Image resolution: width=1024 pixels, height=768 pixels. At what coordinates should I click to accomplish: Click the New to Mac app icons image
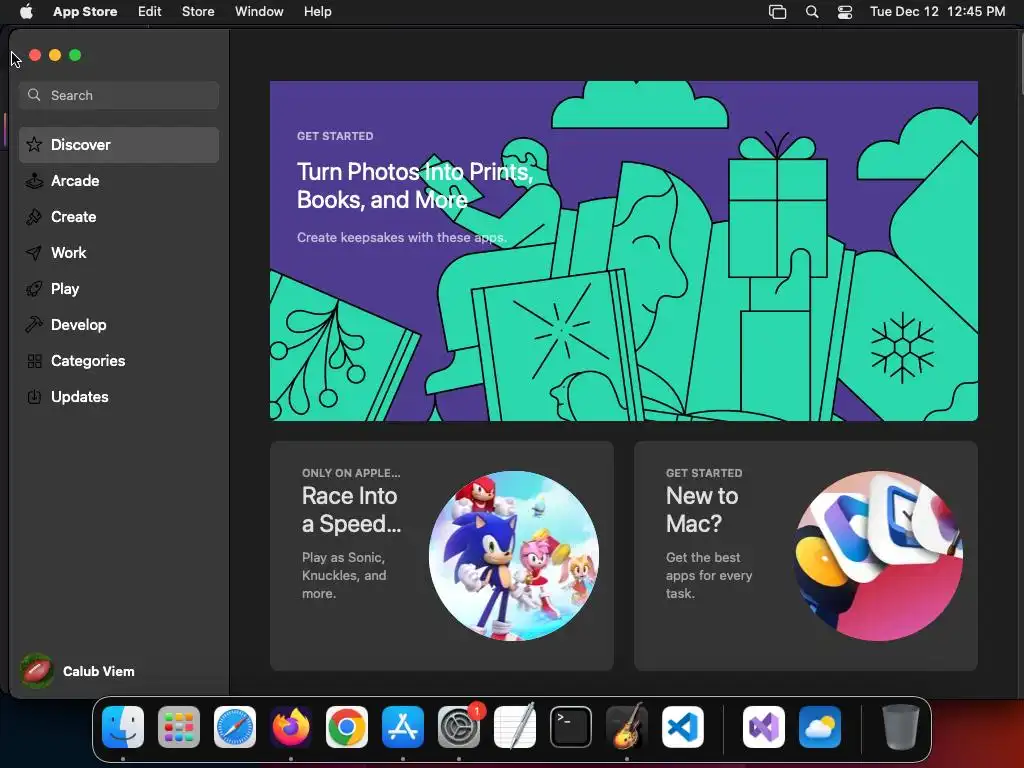tap(878, 556)
